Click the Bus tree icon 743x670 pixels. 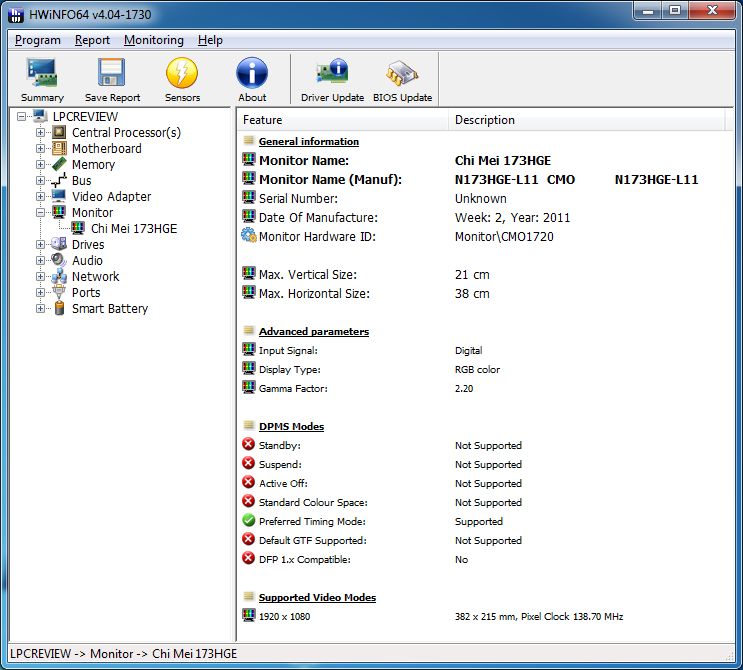59,180
